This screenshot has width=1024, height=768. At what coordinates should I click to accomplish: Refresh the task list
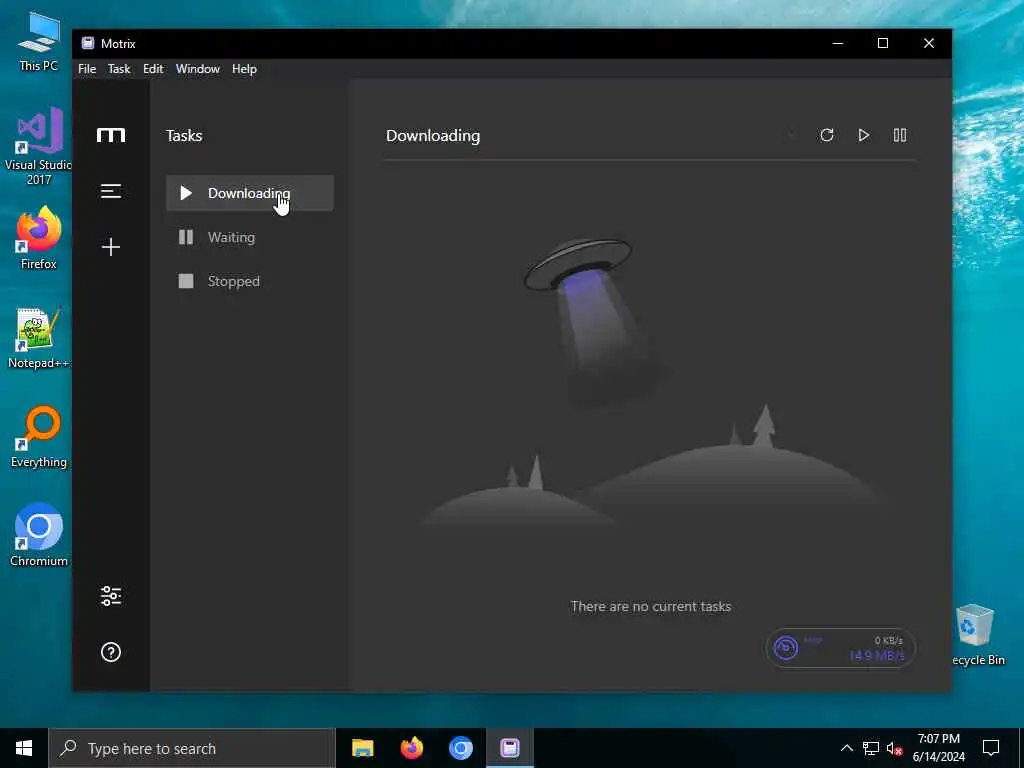tap(827, 135)
